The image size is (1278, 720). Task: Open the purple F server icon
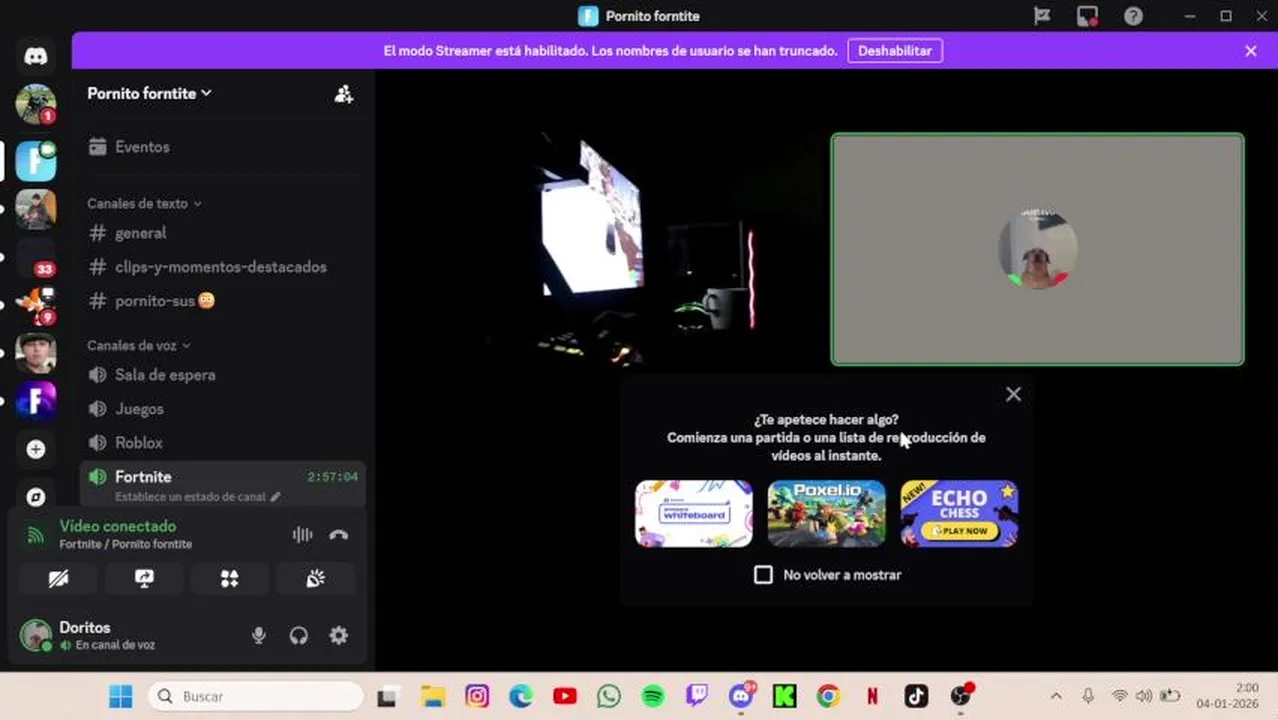coord(36,401)
